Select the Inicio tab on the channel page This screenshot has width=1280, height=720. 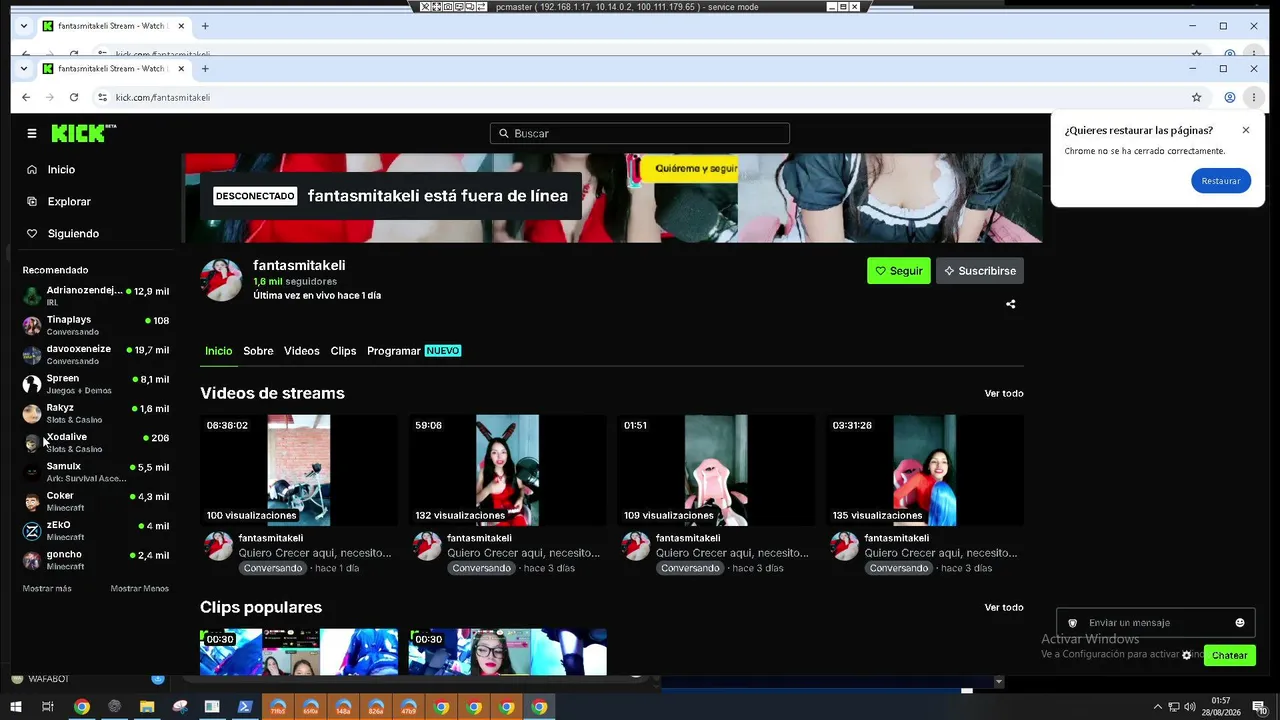tap(218, 351)
